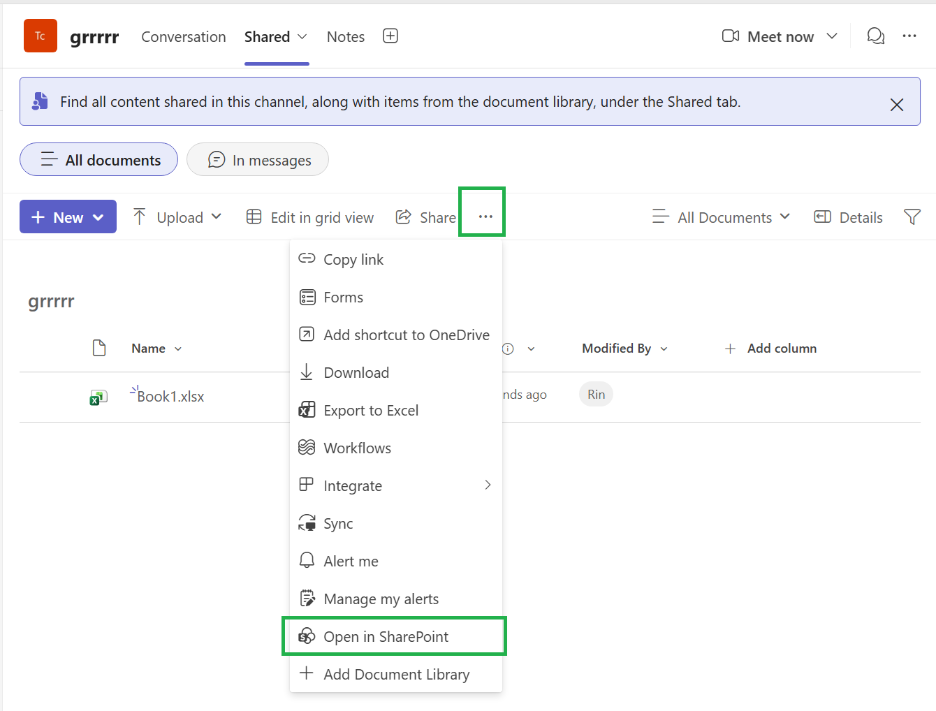
Task: Select Add Document Library
Action: tap(395, 675)
